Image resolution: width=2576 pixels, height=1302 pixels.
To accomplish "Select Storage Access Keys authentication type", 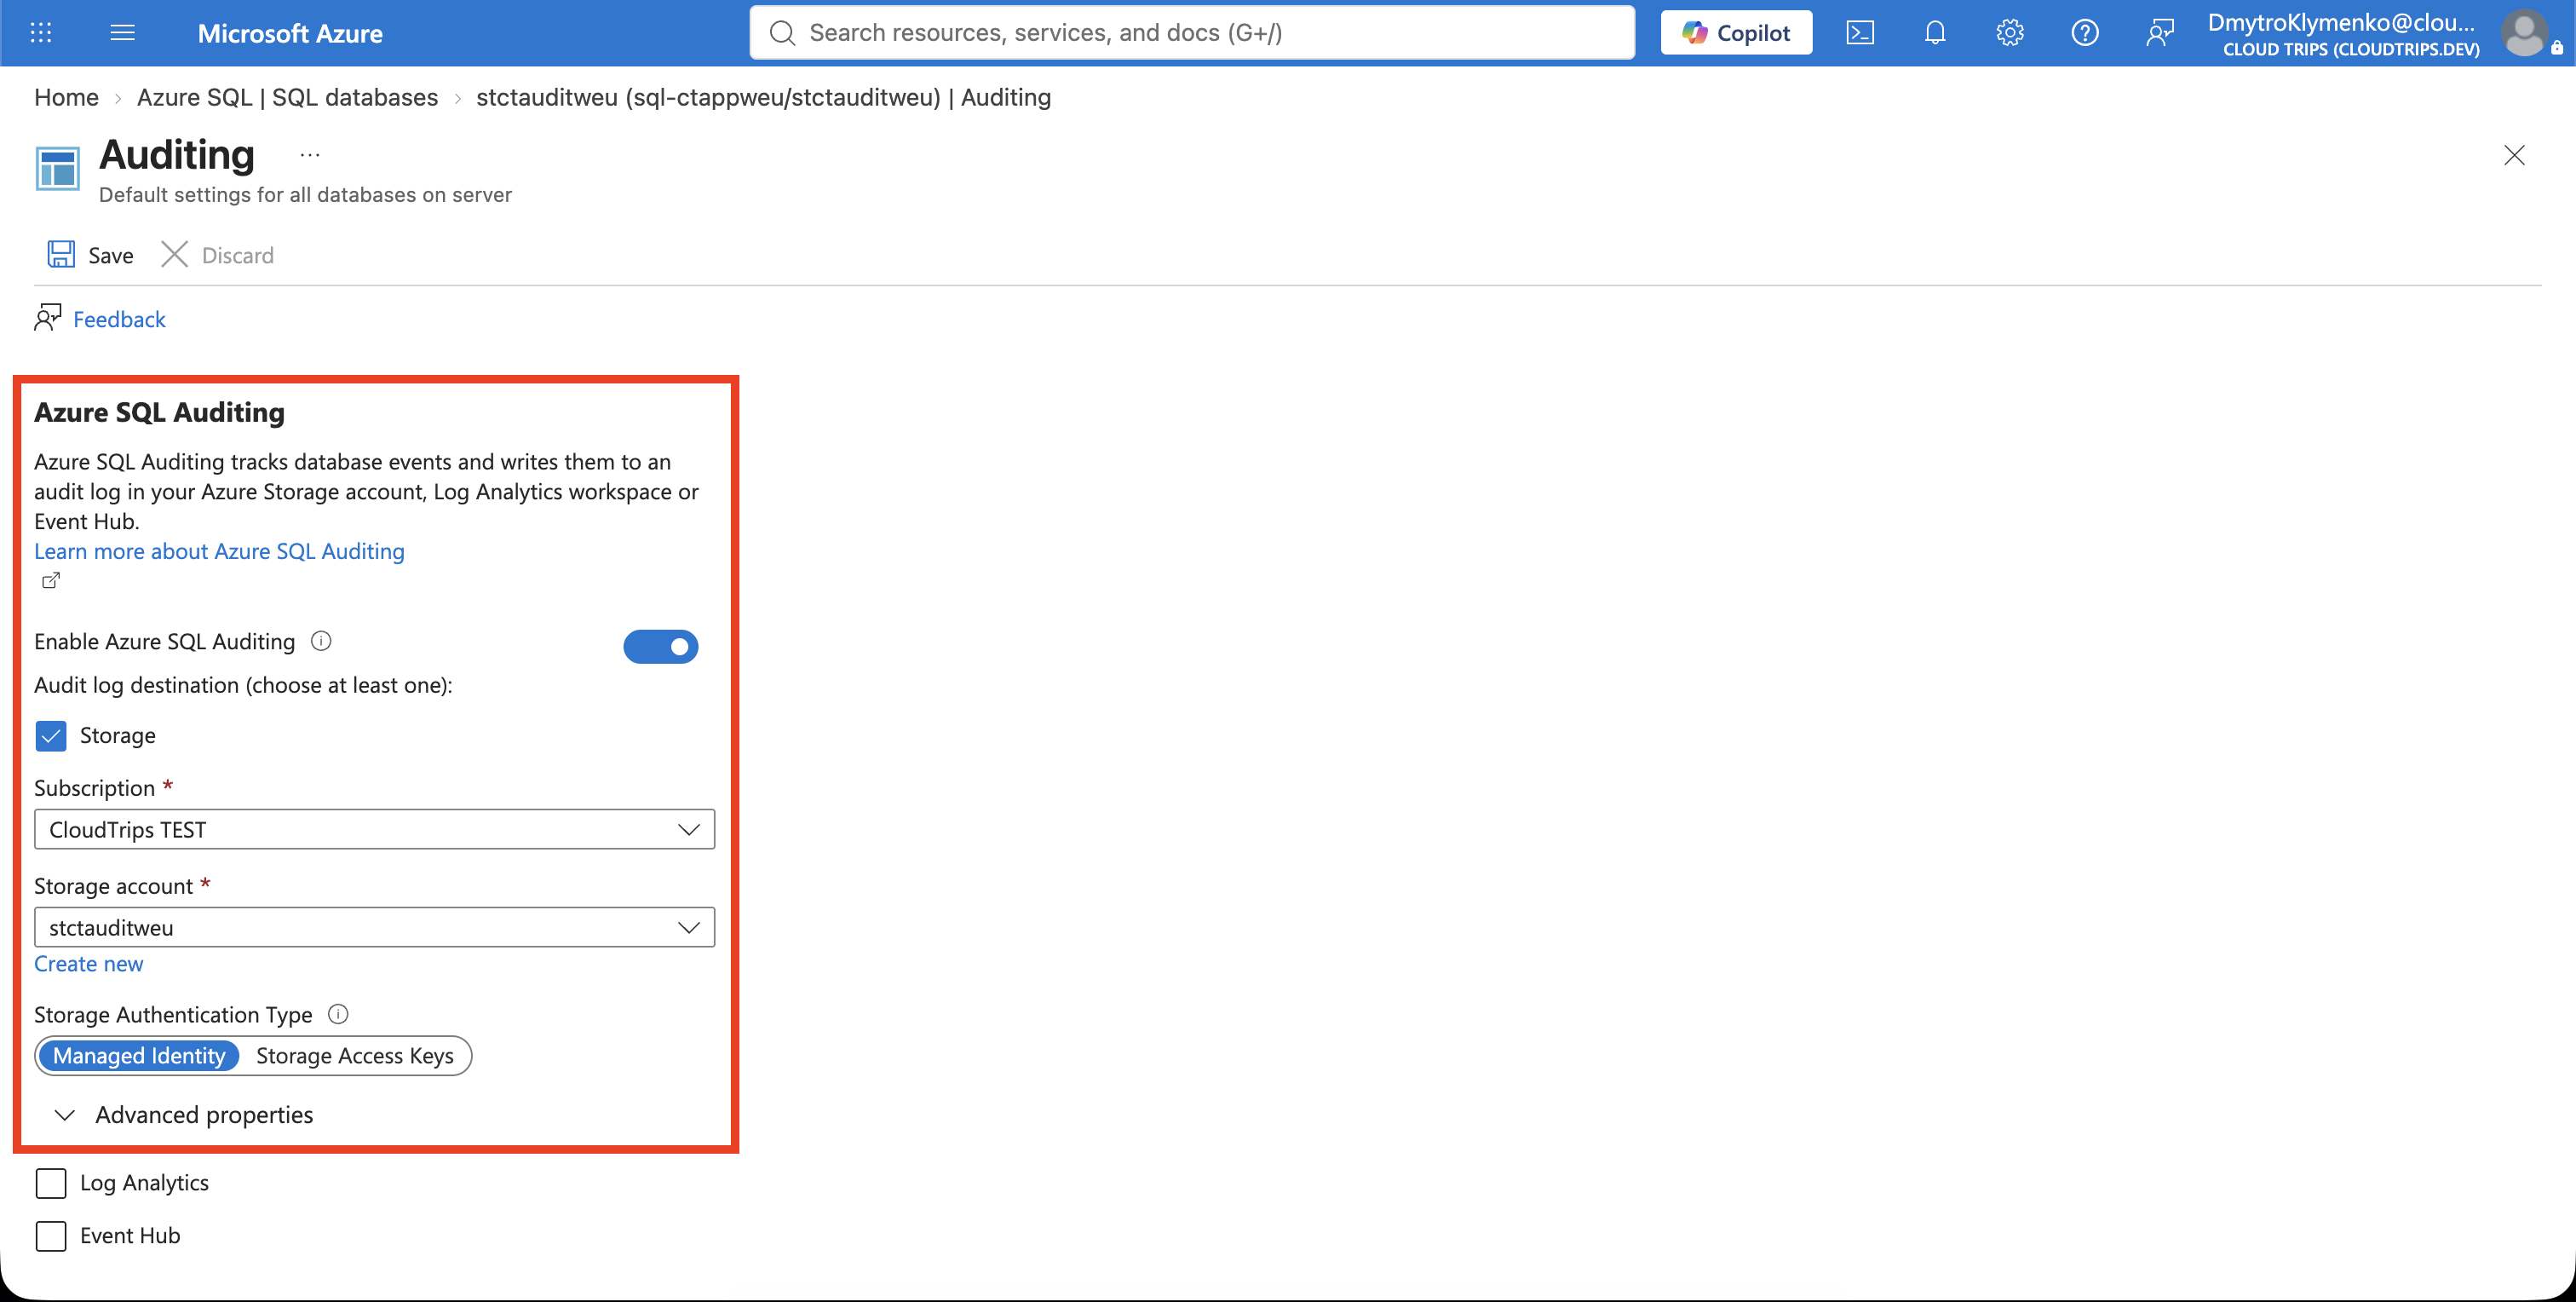I will (355, 1056).
